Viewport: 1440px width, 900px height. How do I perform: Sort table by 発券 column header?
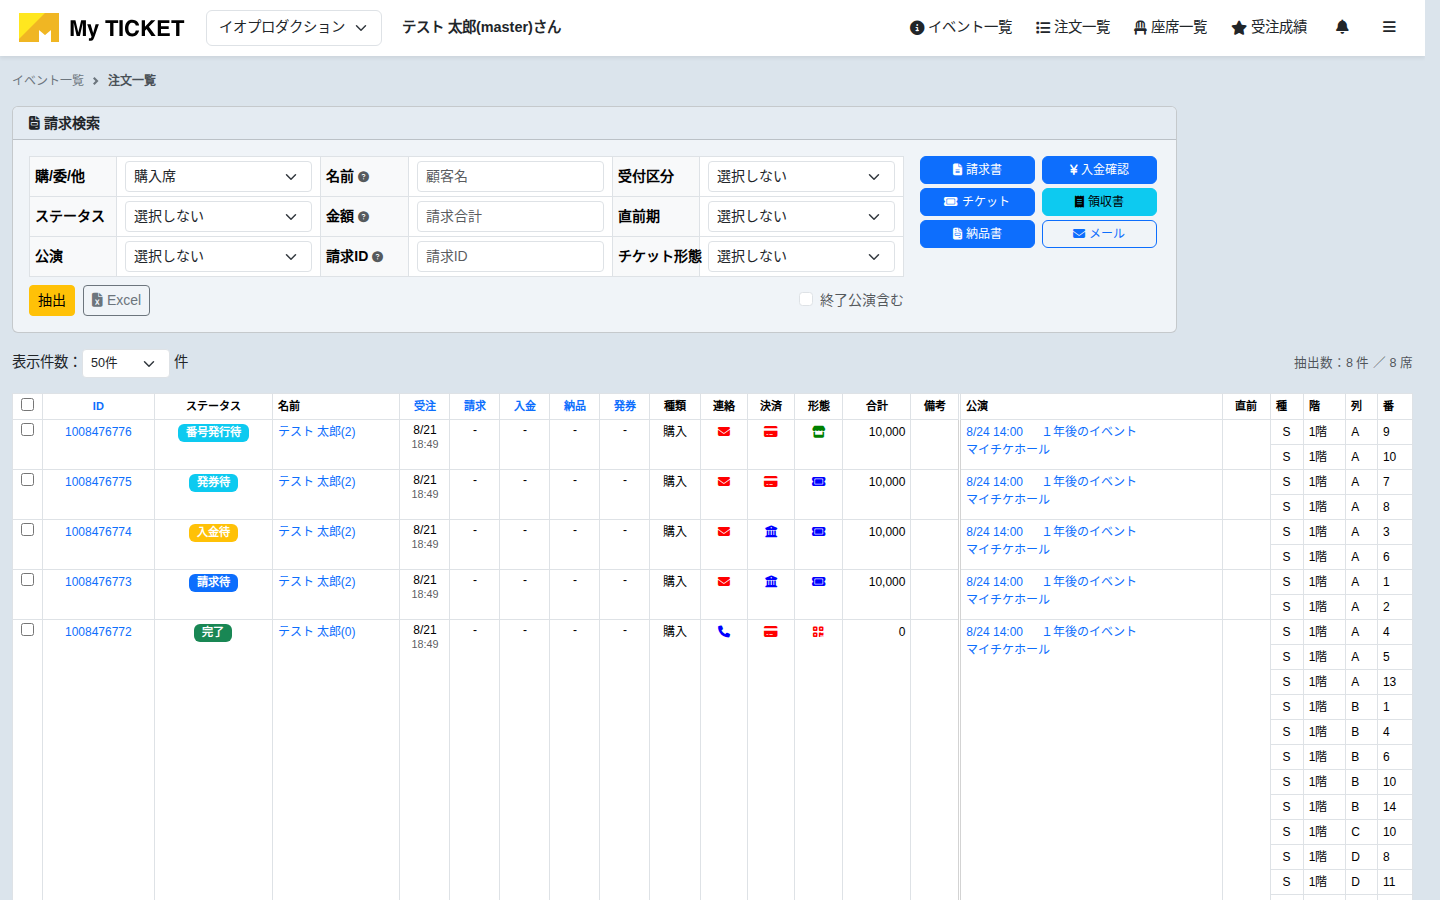click(x=625, y=406)
